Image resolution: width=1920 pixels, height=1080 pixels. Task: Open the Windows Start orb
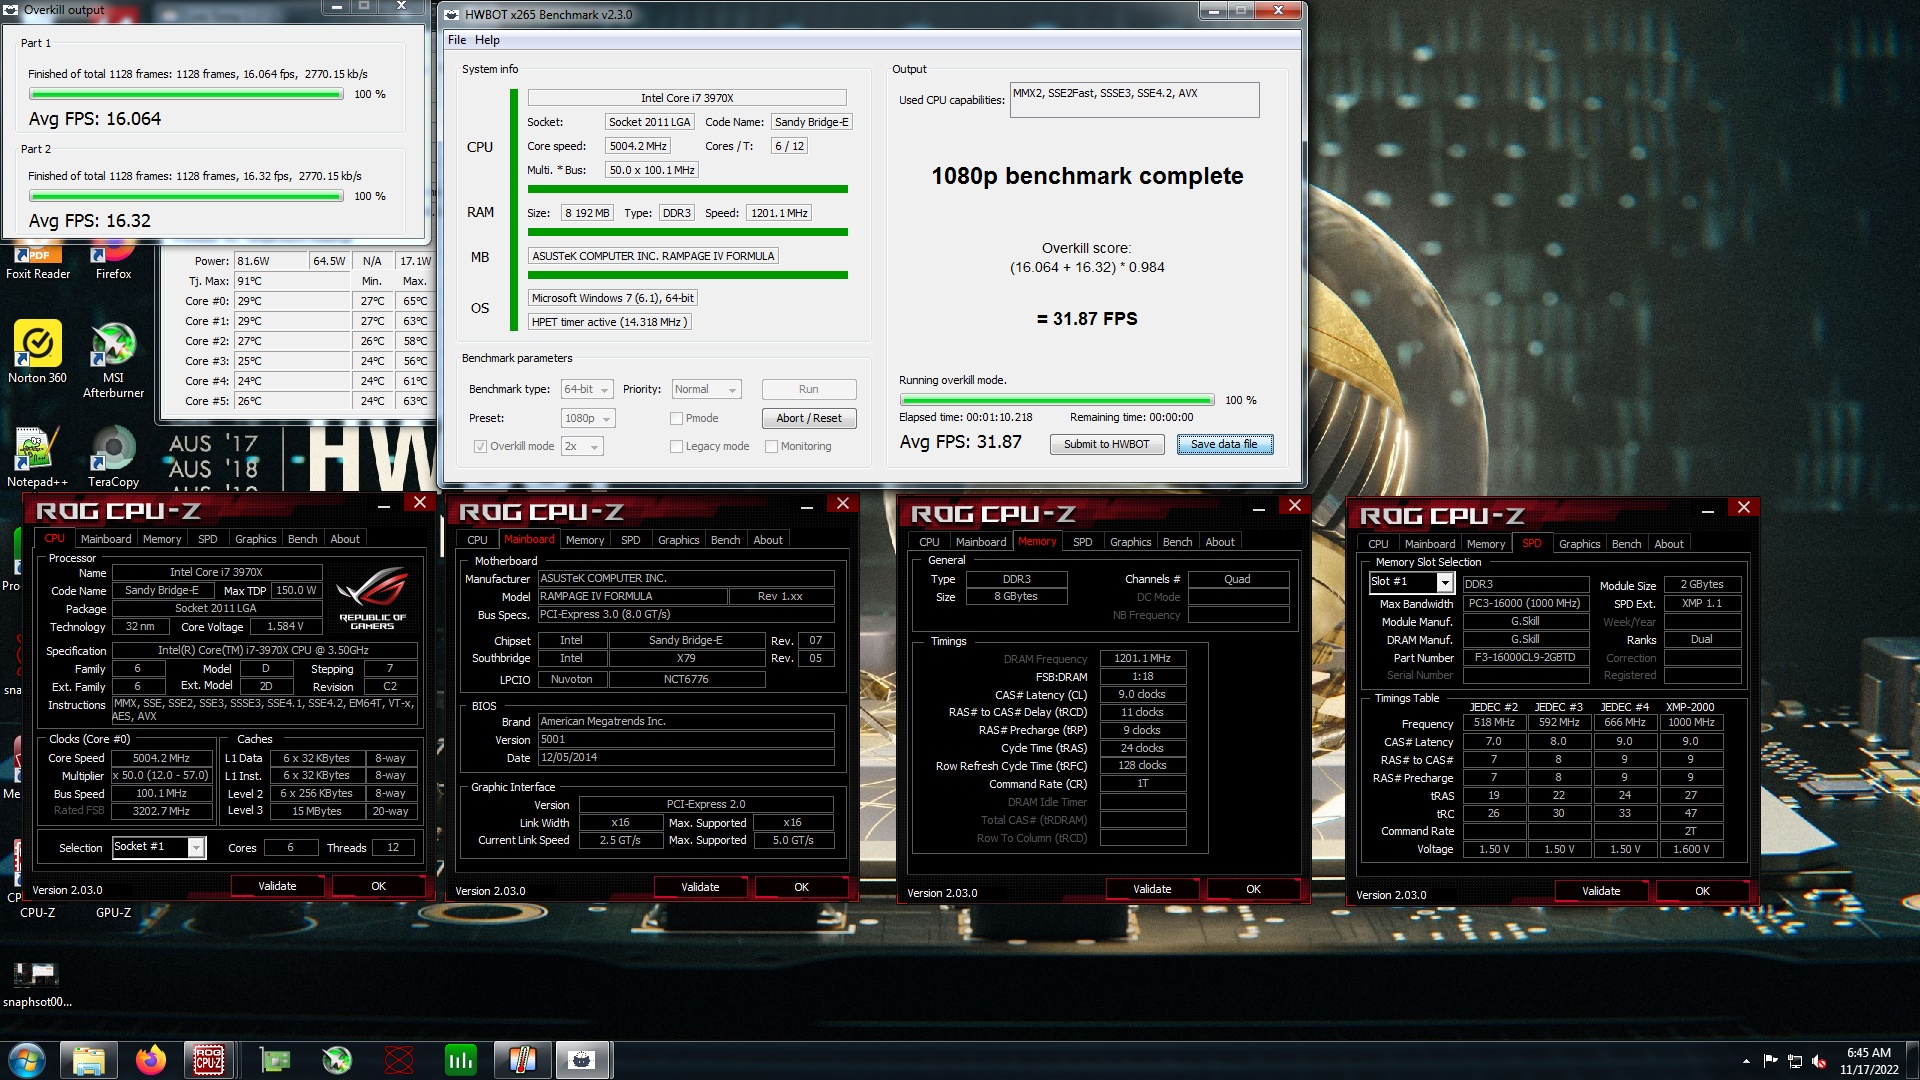(26, 1060)
